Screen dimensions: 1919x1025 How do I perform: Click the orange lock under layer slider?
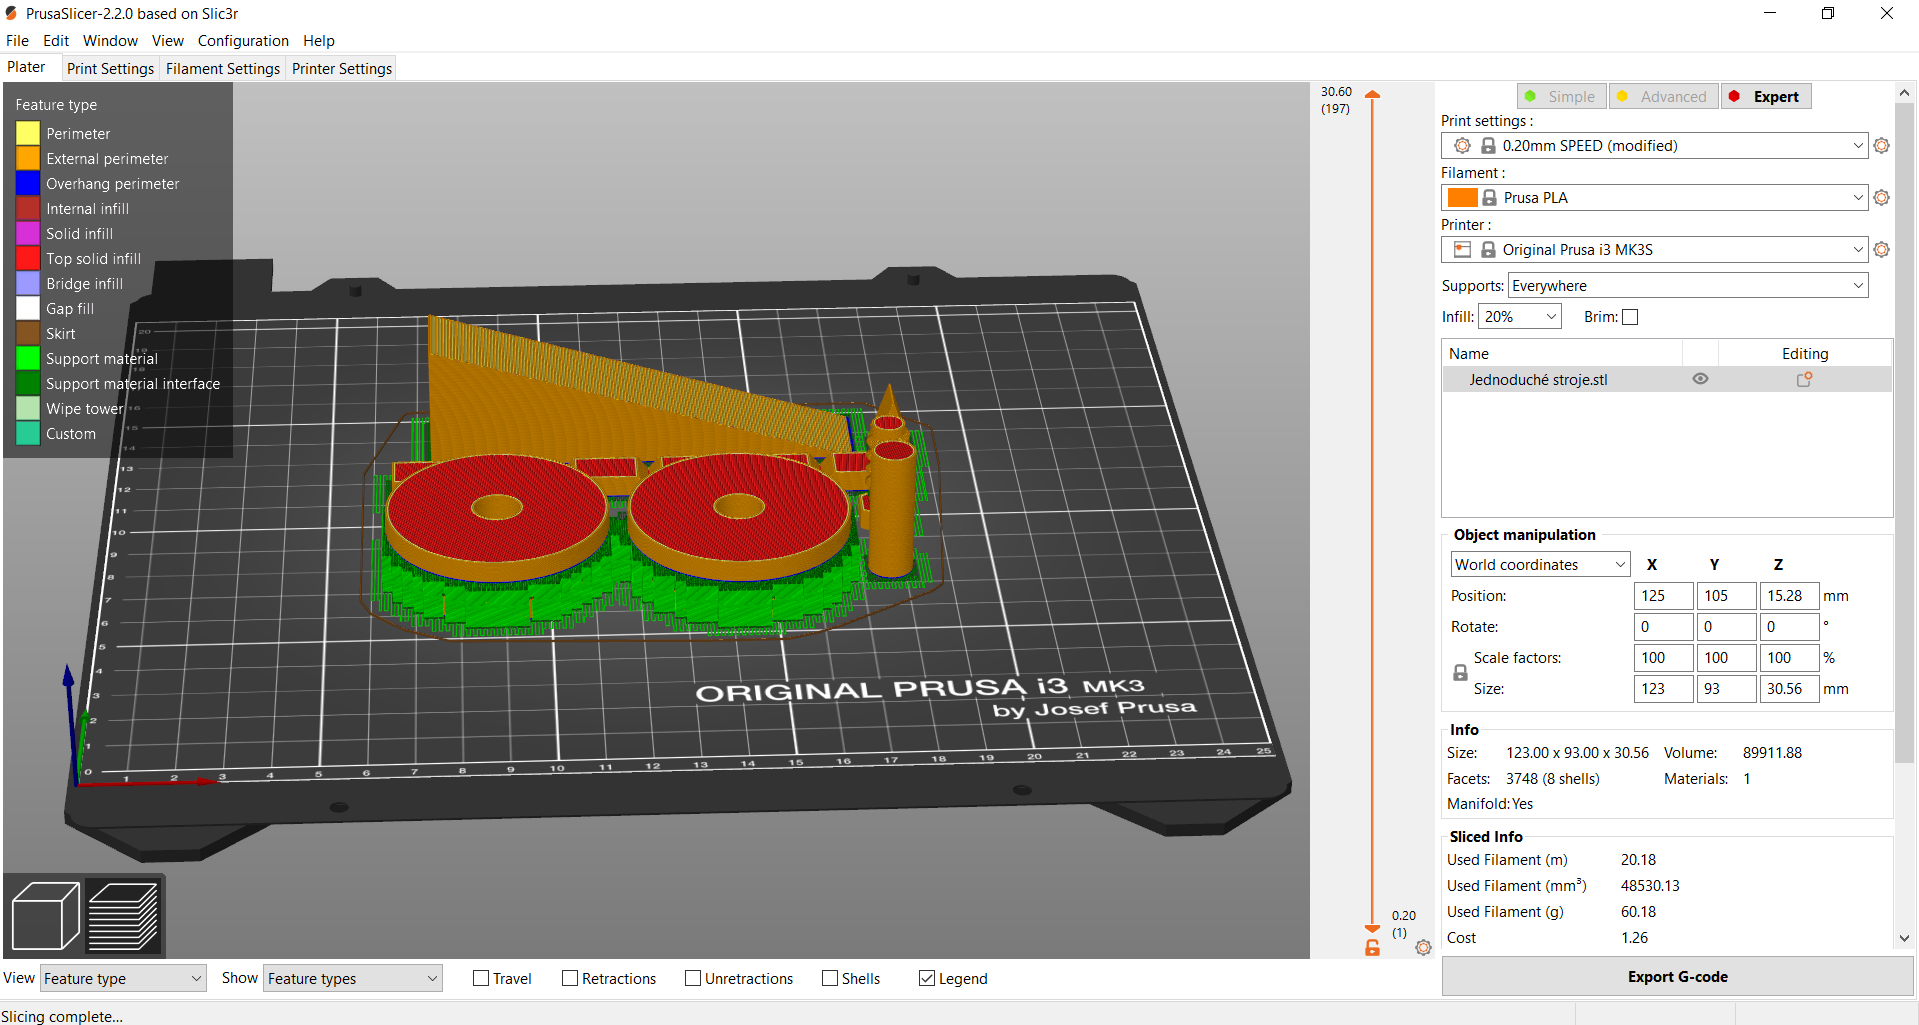tap(1372, 947)
